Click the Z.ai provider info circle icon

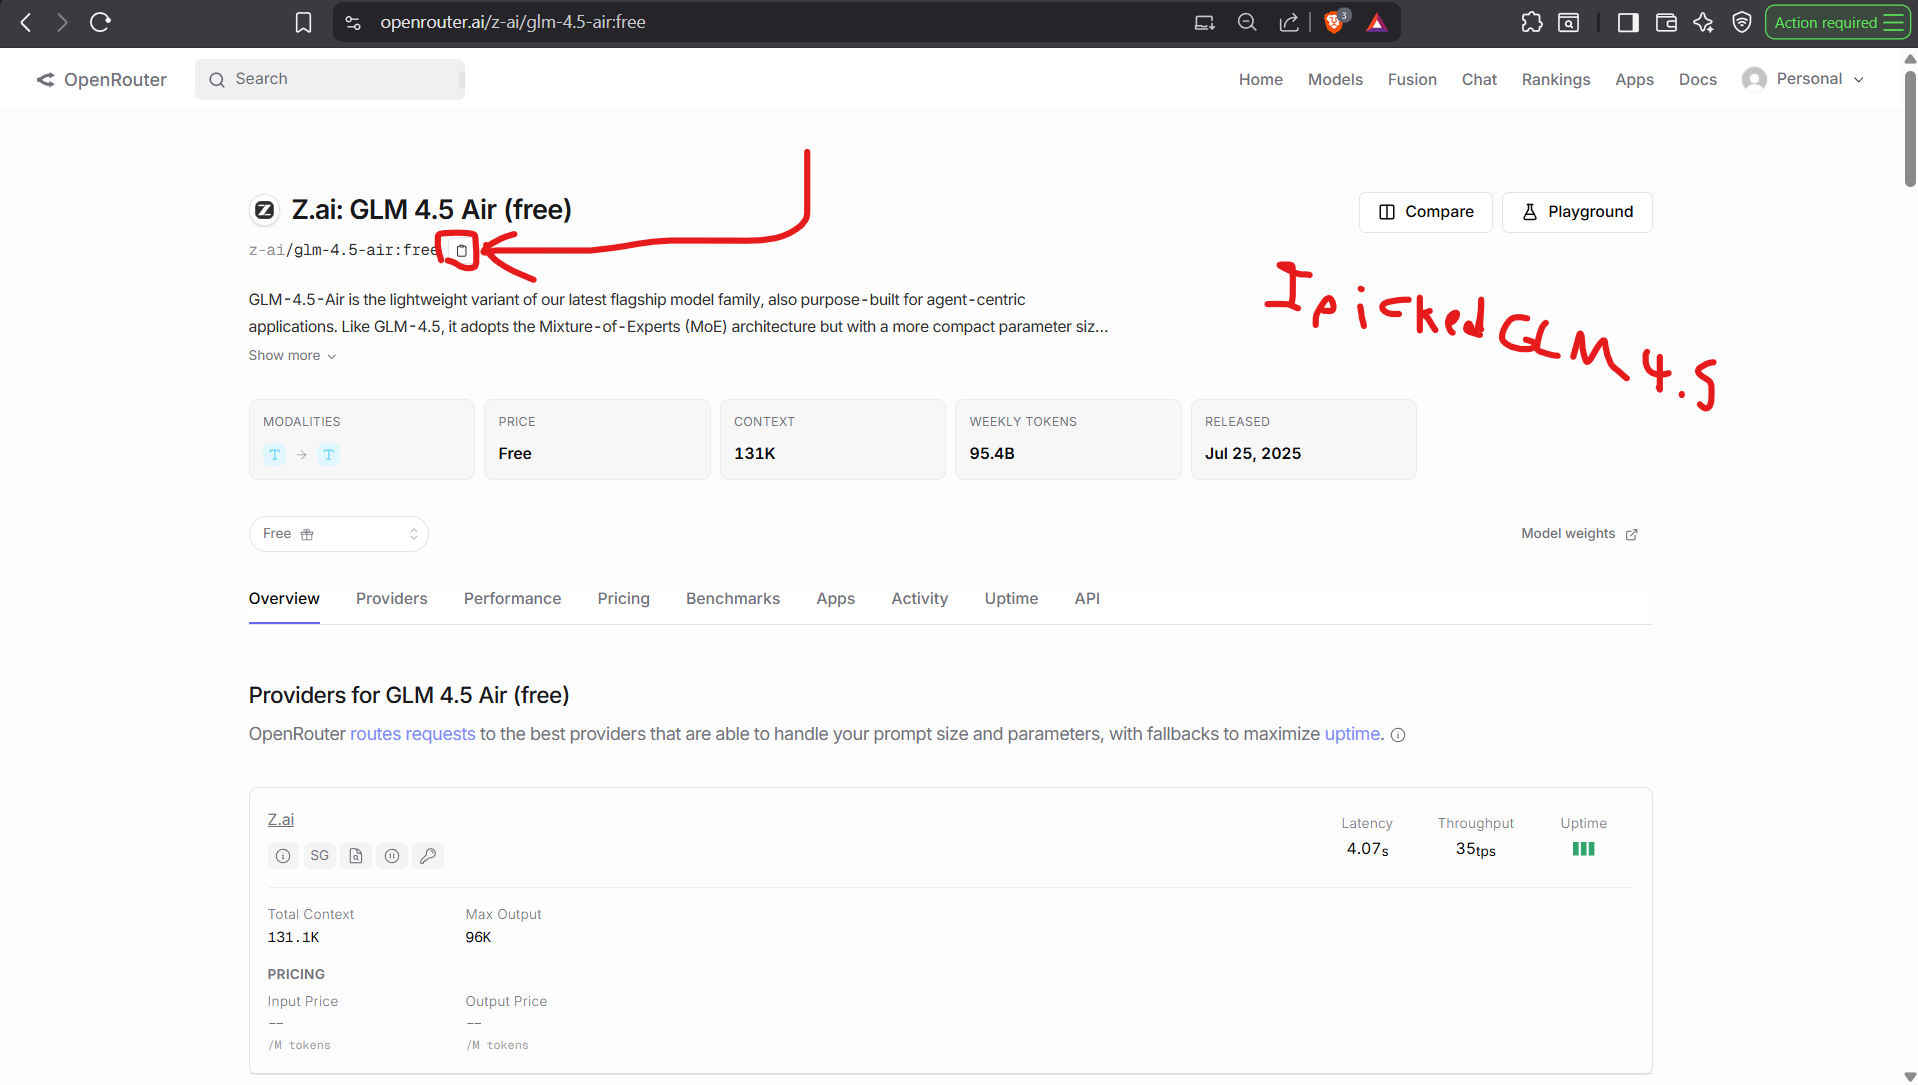(283, 856)
